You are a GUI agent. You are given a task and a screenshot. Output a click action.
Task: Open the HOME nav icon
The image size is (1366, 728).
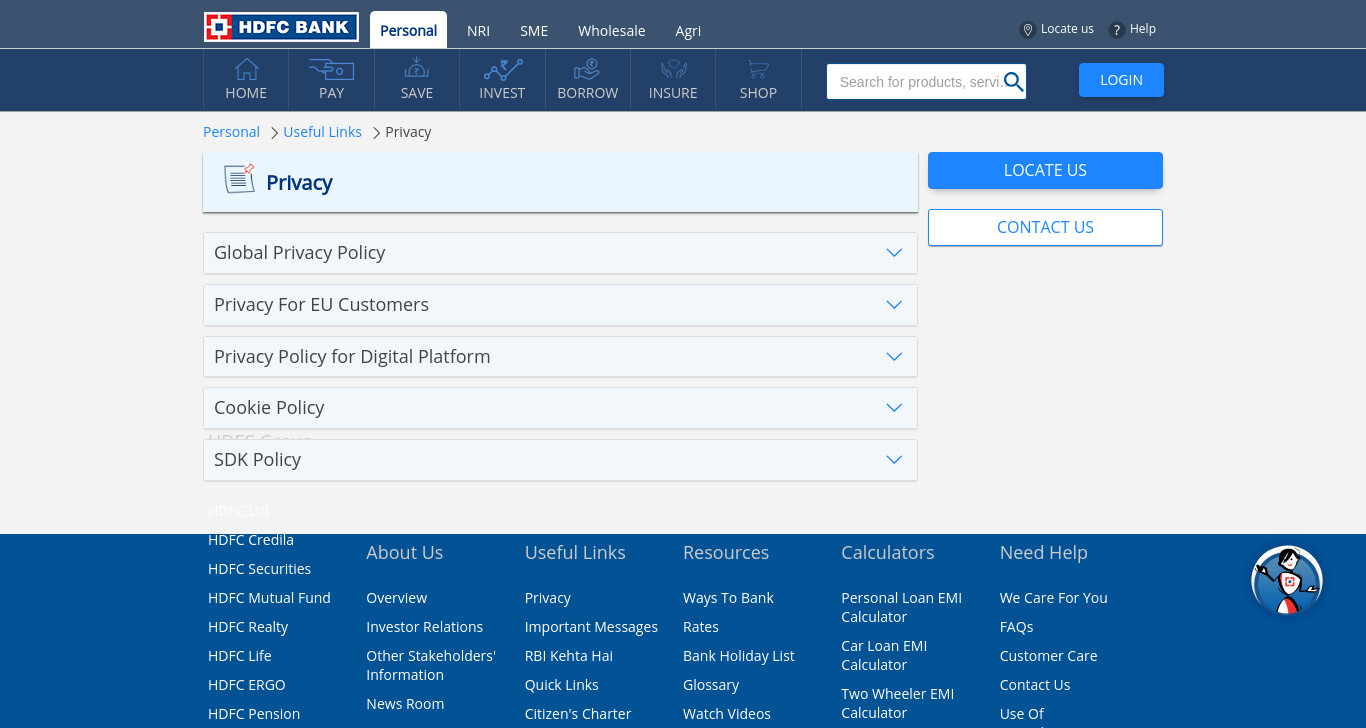coord(246,69)
